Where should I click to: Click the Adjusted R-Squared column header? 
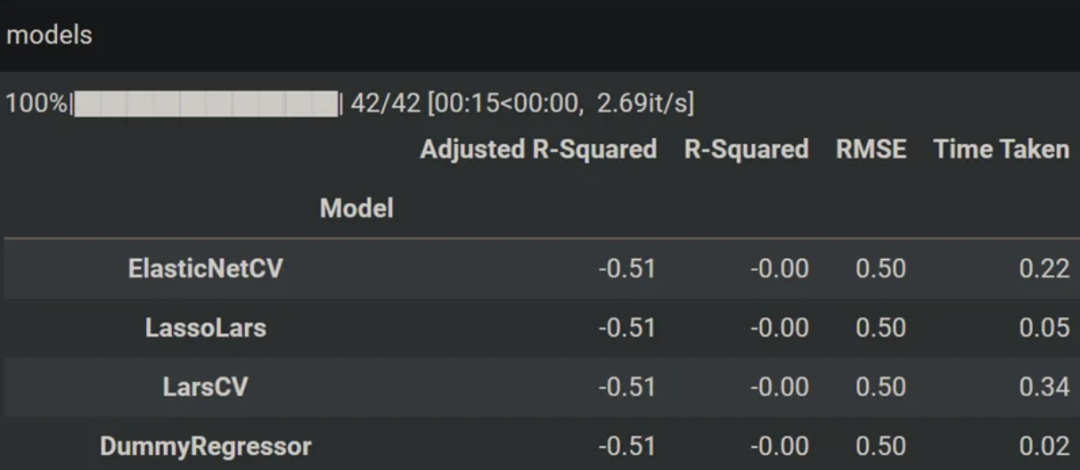click(x=538, y=149)
